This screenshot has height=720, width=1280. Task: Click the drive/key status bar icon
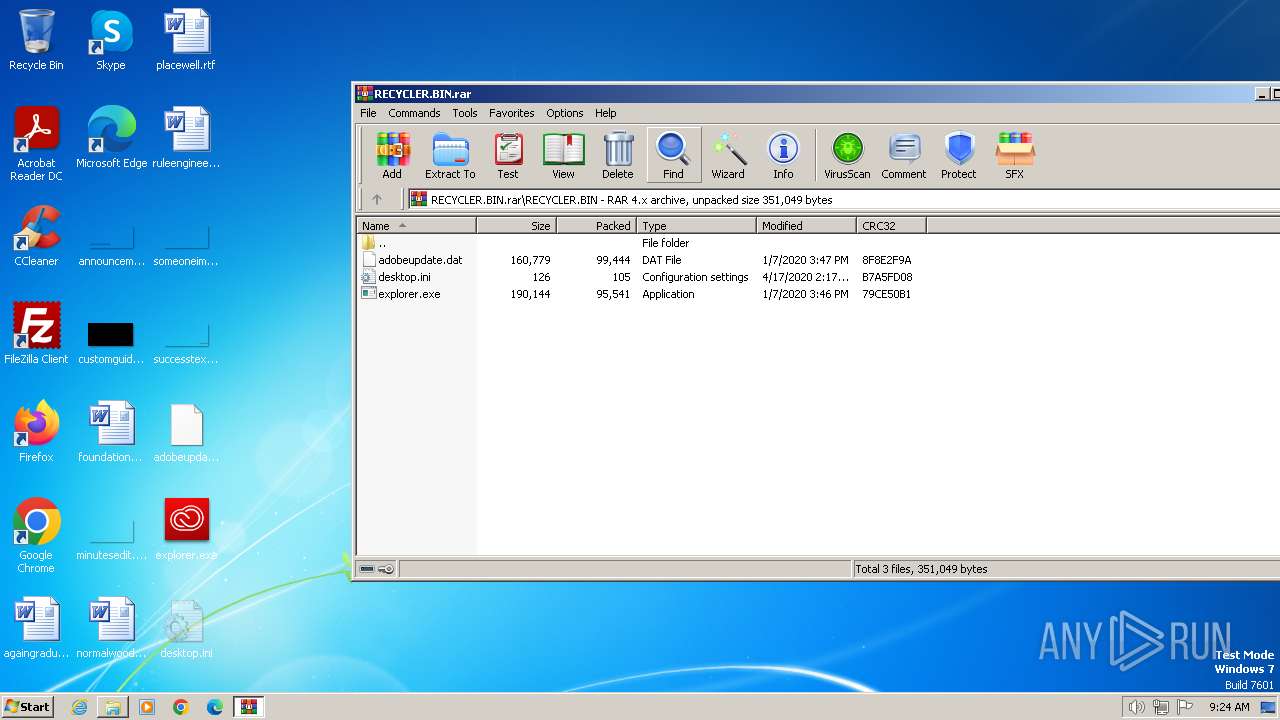click(x=377, y=569)
